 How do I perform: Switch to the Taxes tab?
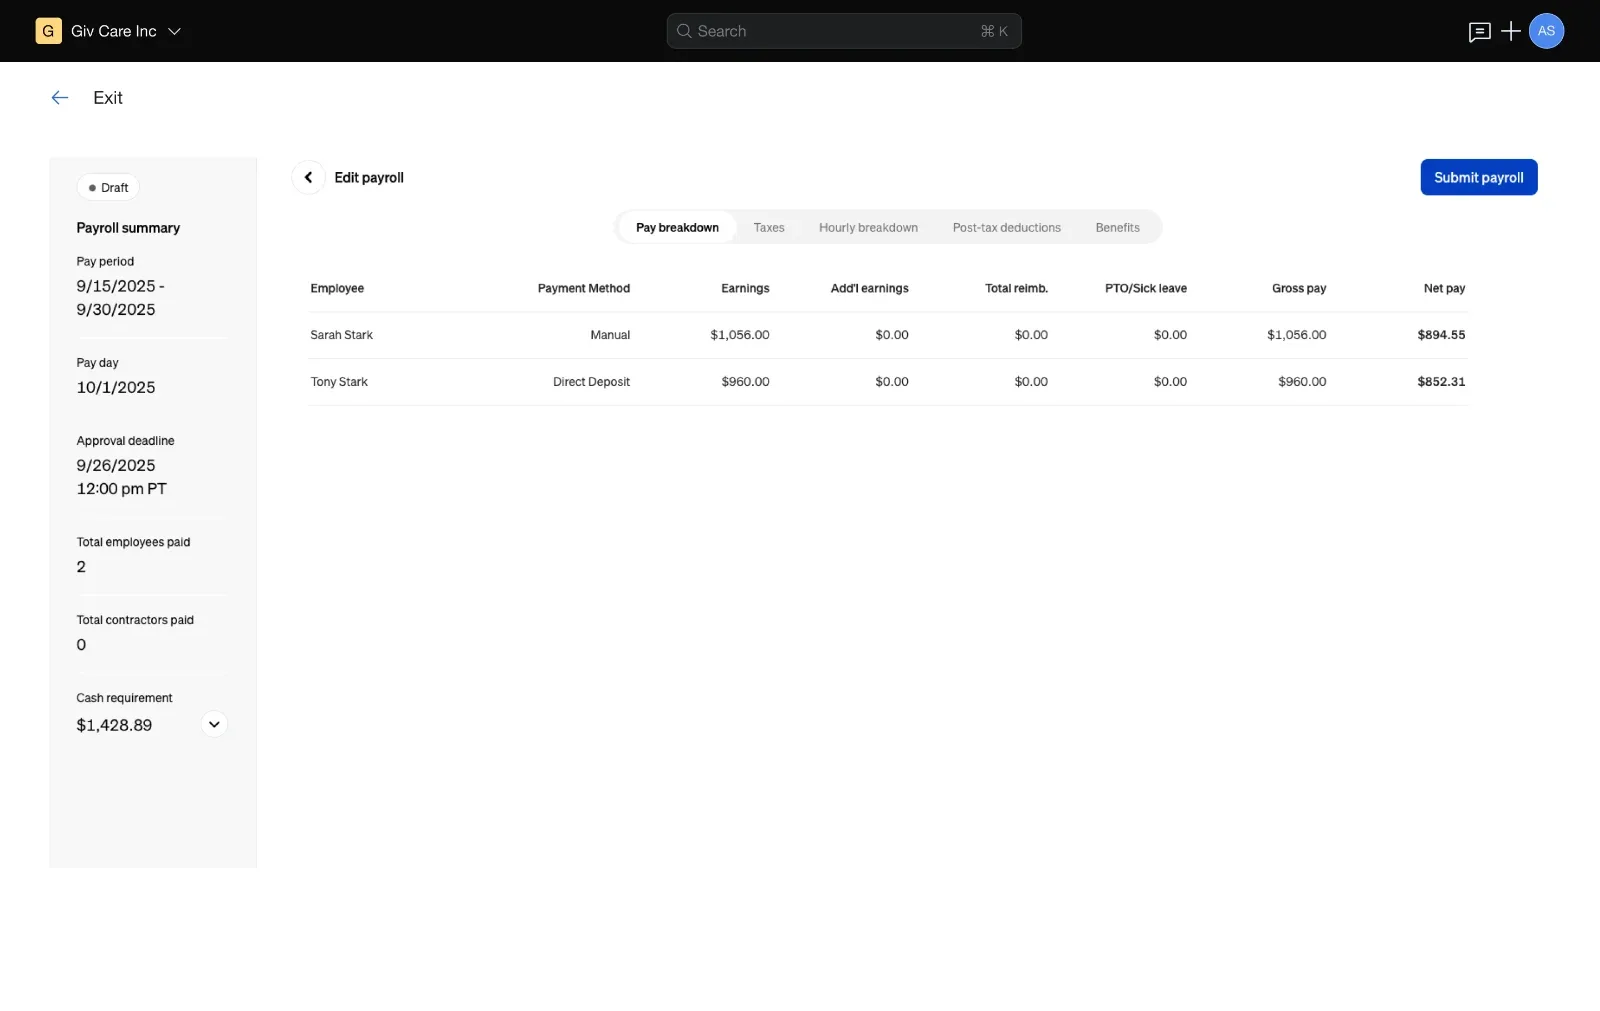point(769,227)
